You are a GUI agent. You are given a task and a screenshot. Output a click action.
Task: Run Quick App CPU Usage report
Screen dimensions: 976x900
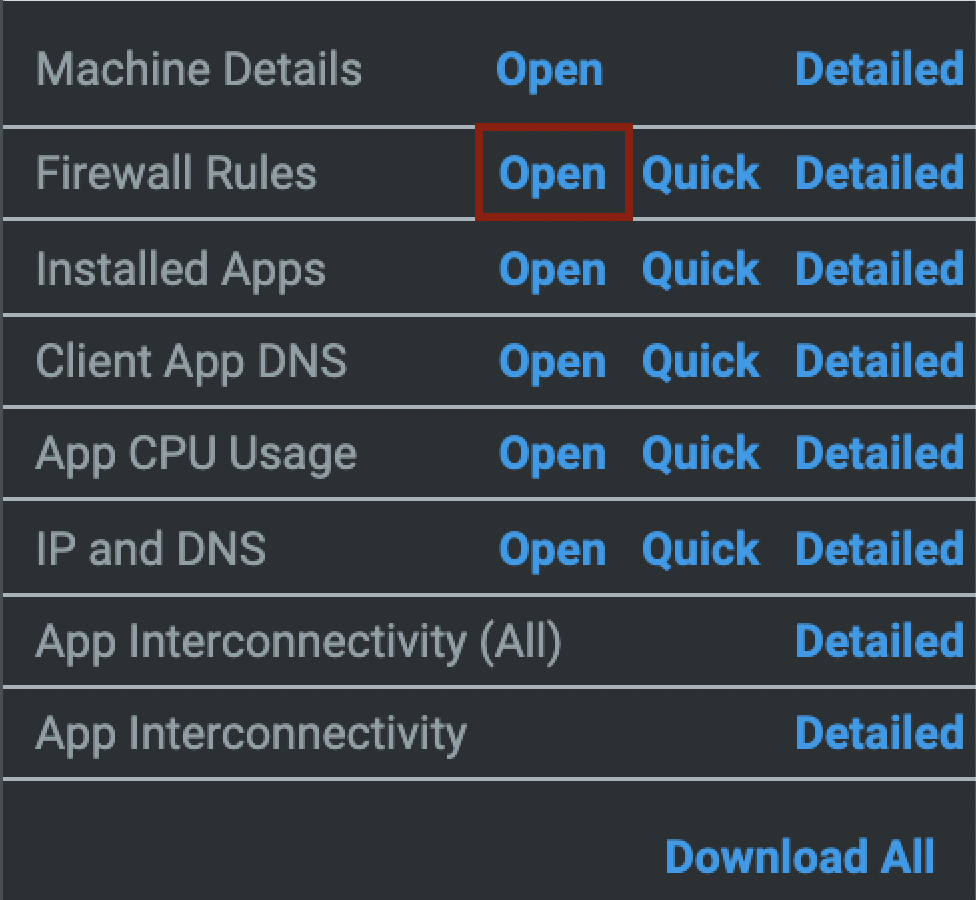(x=700, y=453)
